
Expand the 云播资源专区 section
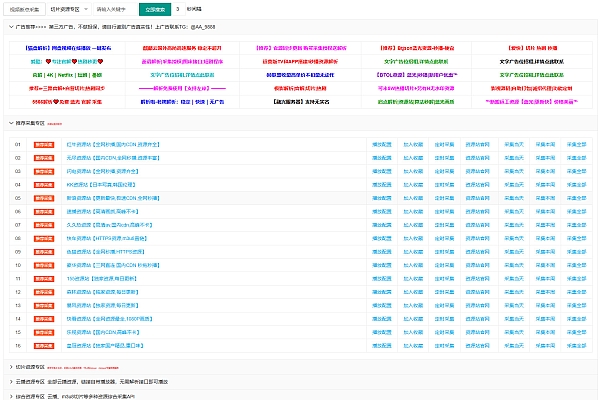tap(11, 382)
